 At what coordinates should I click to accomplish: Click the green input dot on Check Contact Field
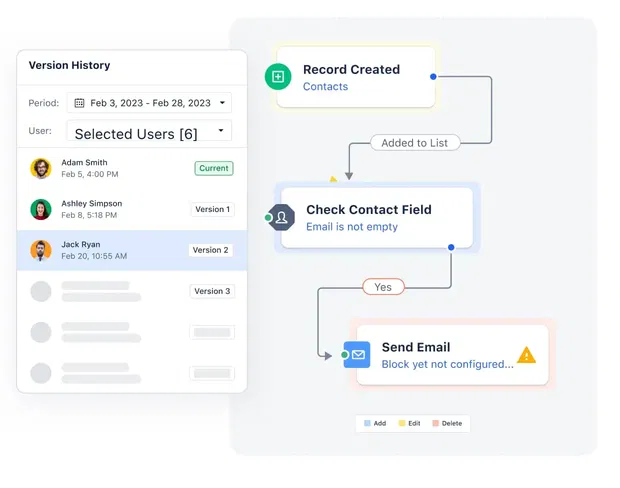(x=268, y=218)
